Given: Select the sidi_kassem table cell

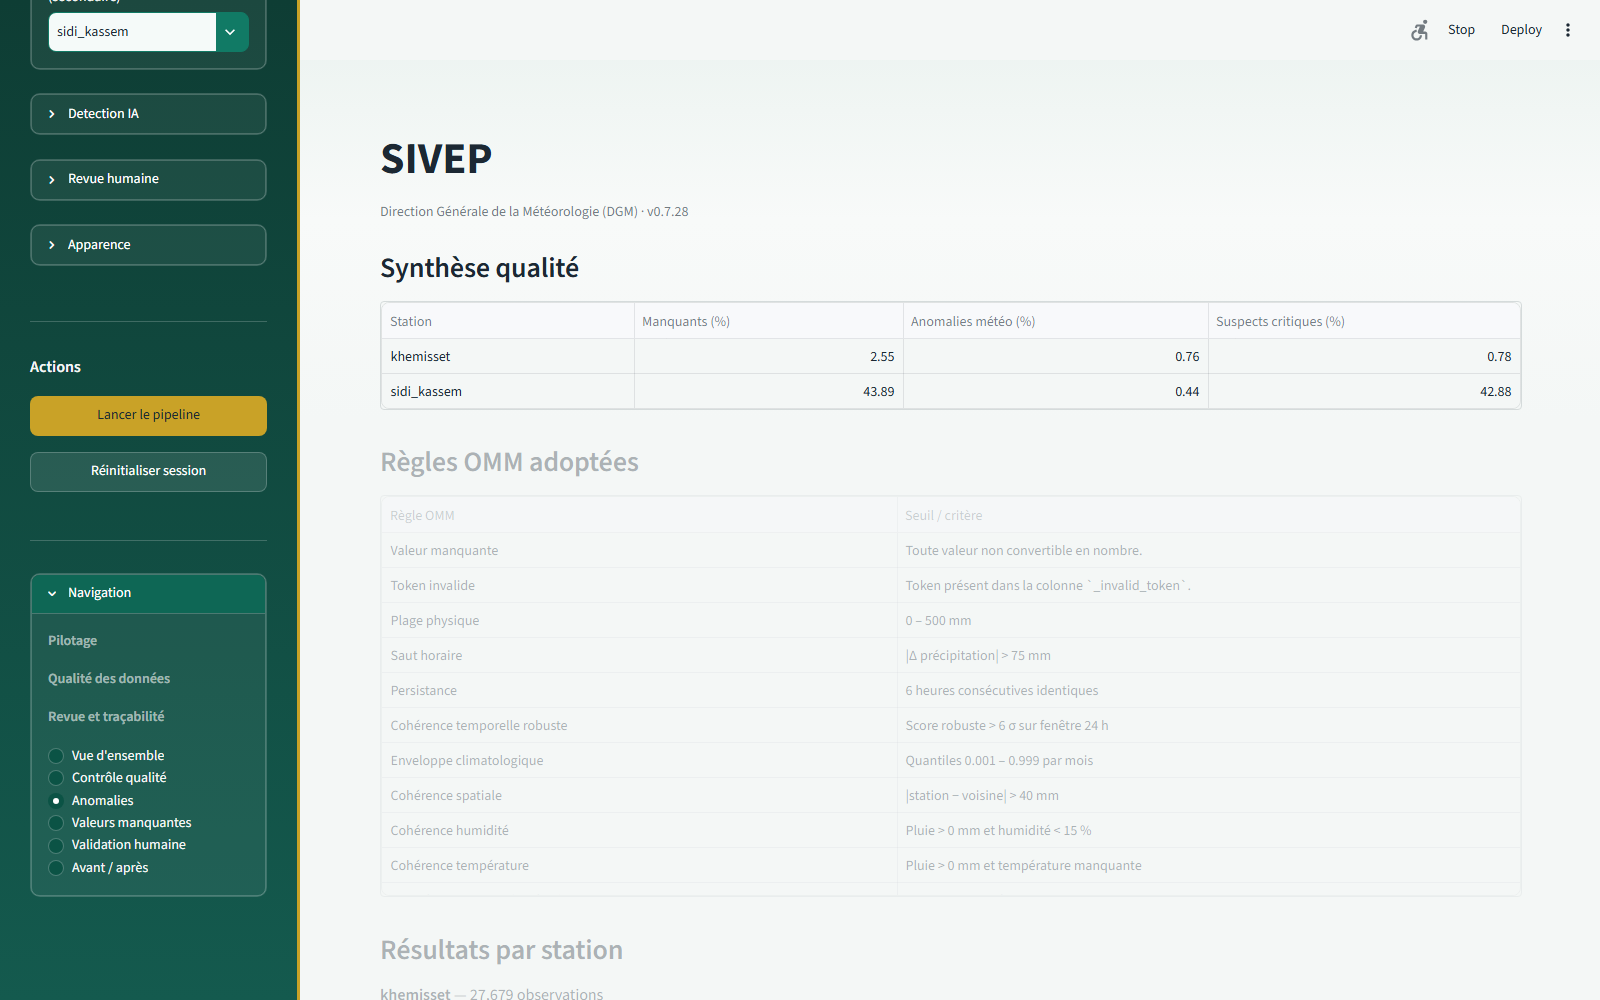Looking at the screenshot, I should click(x=508, y=391).
